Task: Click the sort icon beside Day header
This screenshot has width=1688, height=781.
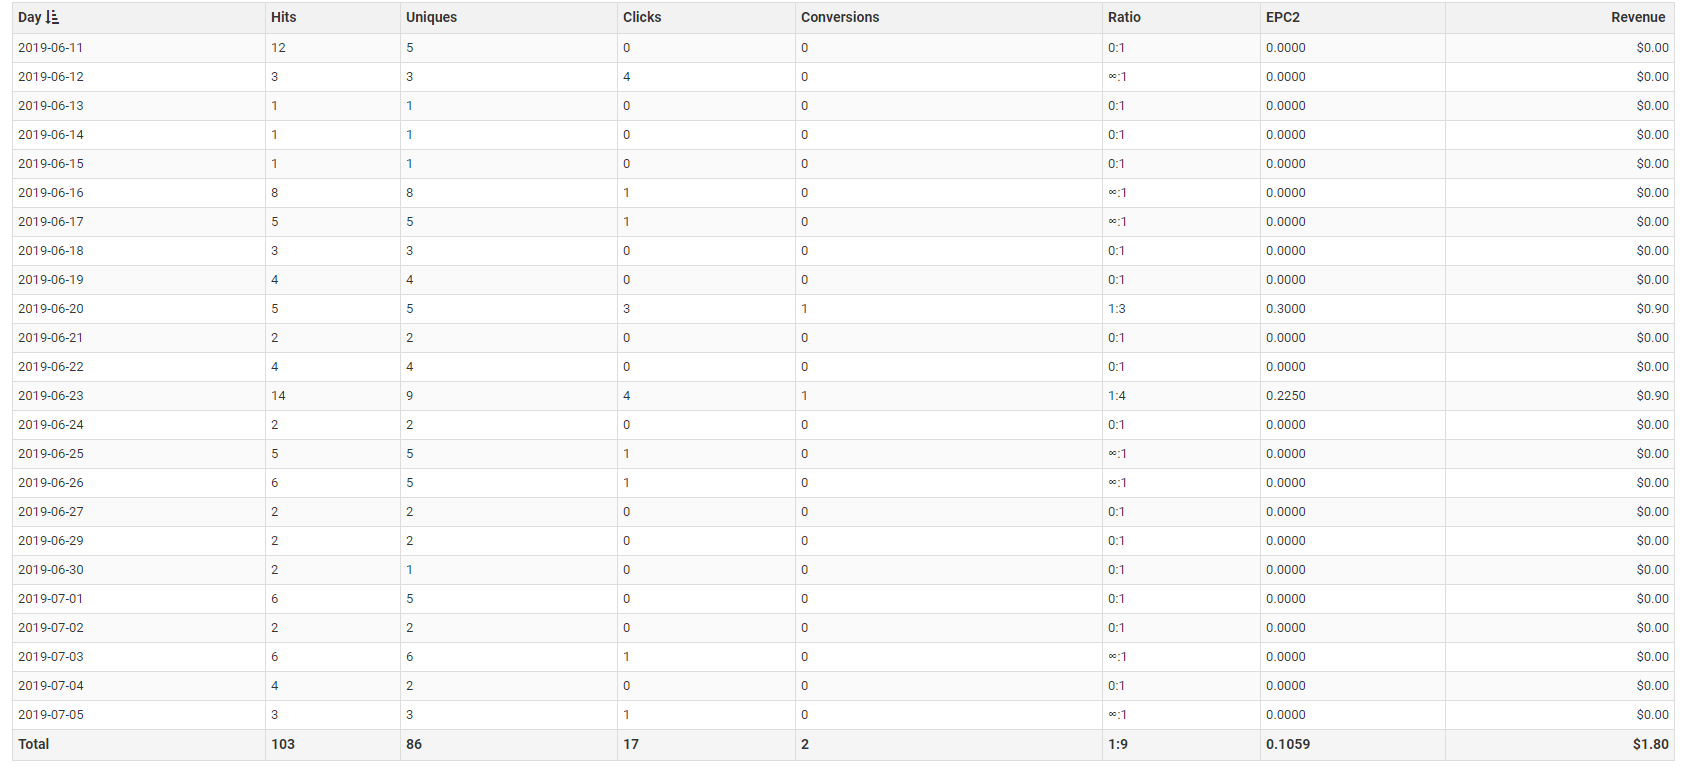Action: 53,17
